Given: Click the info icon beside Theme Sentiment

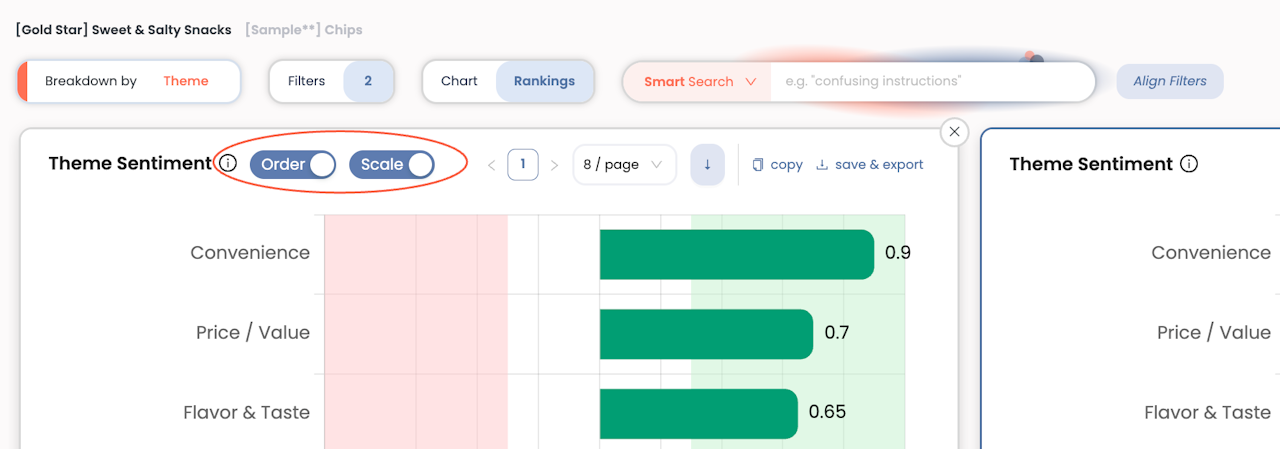Looking at the screenshot, I should tap(228, 164).
